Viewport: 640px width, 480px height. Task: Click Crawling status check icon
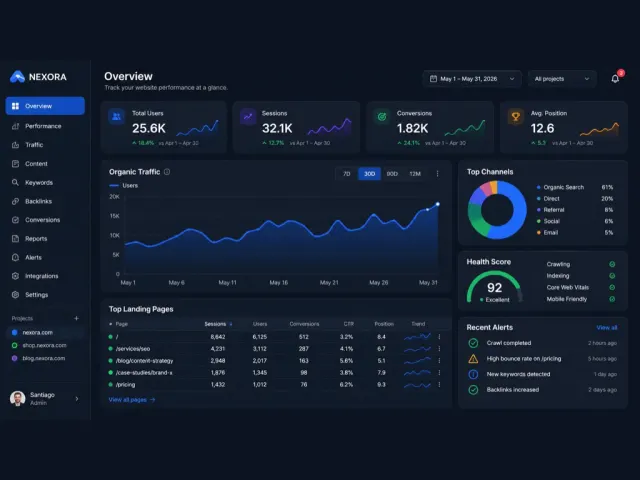click(612, 264)
